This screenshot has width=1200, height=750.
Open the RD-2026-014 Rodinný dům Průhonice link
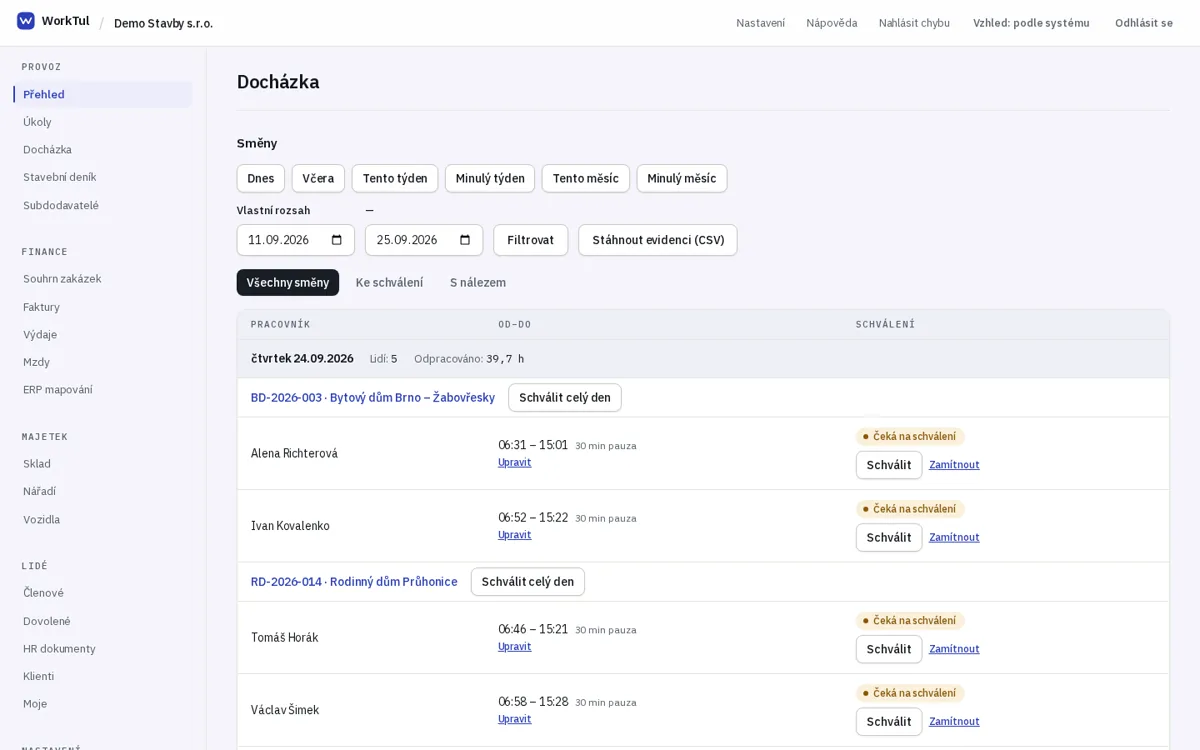pos(354,582)
